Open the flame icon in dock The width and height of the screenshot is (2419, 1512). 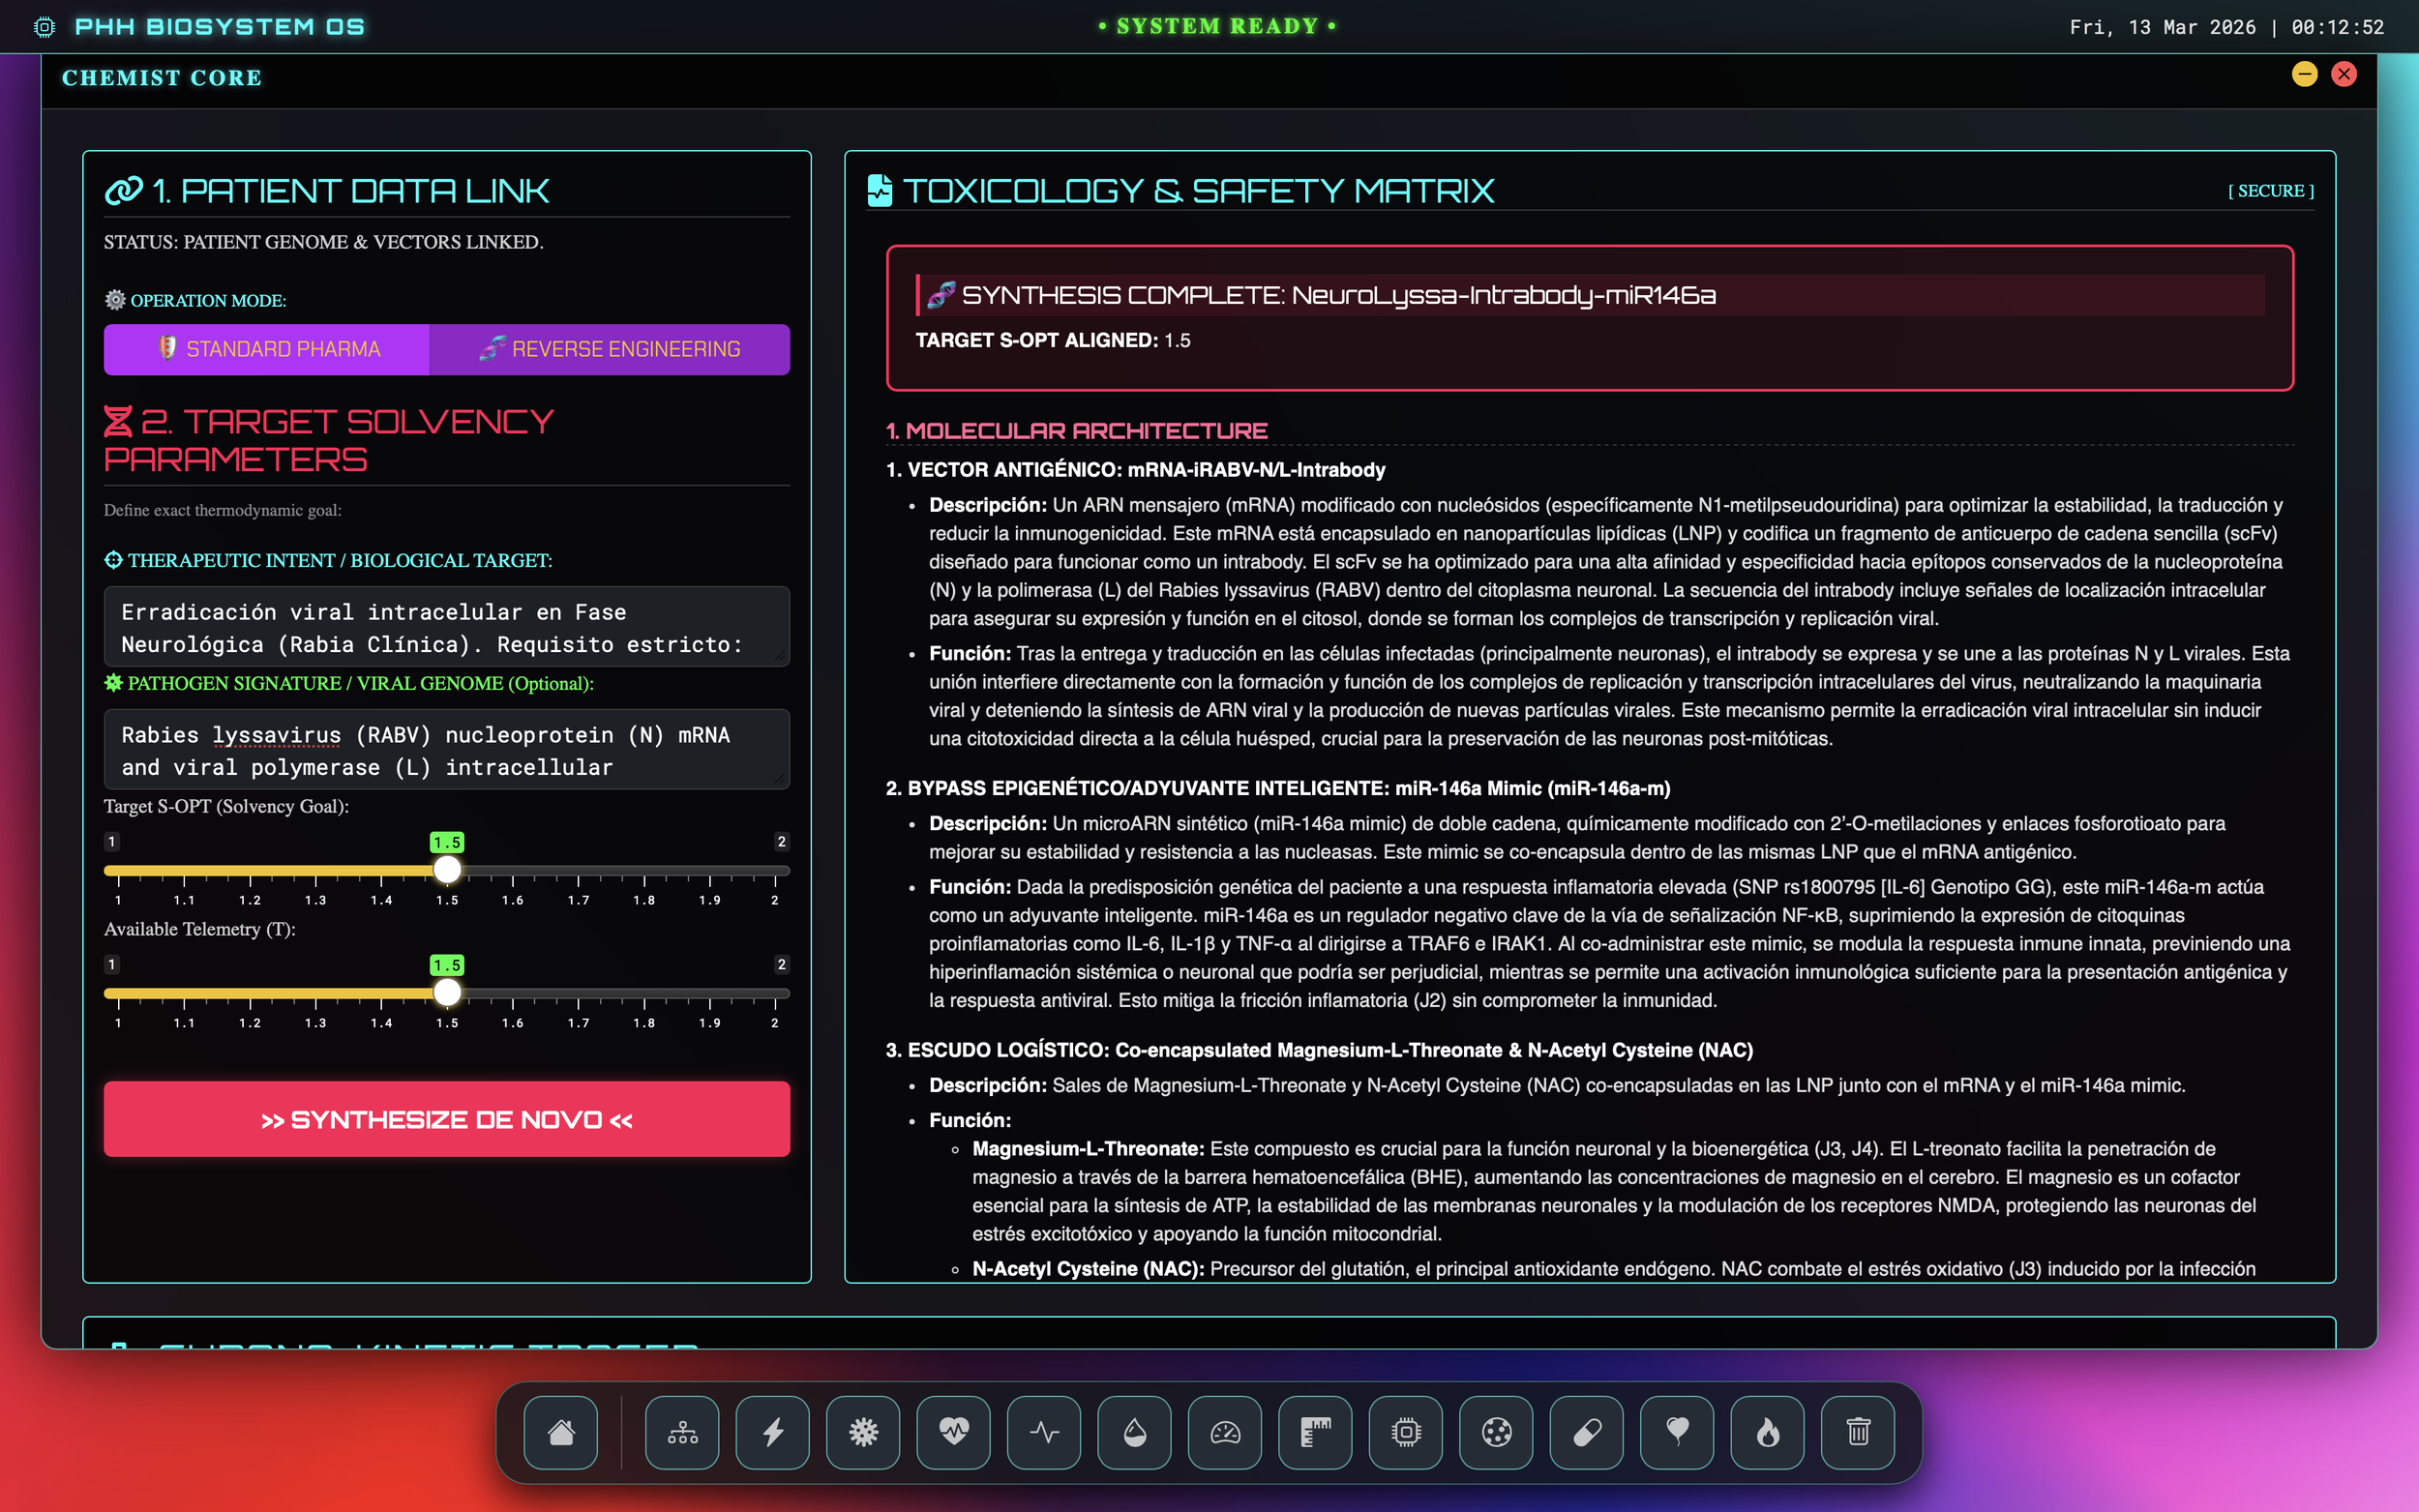click(1768, 1432)
